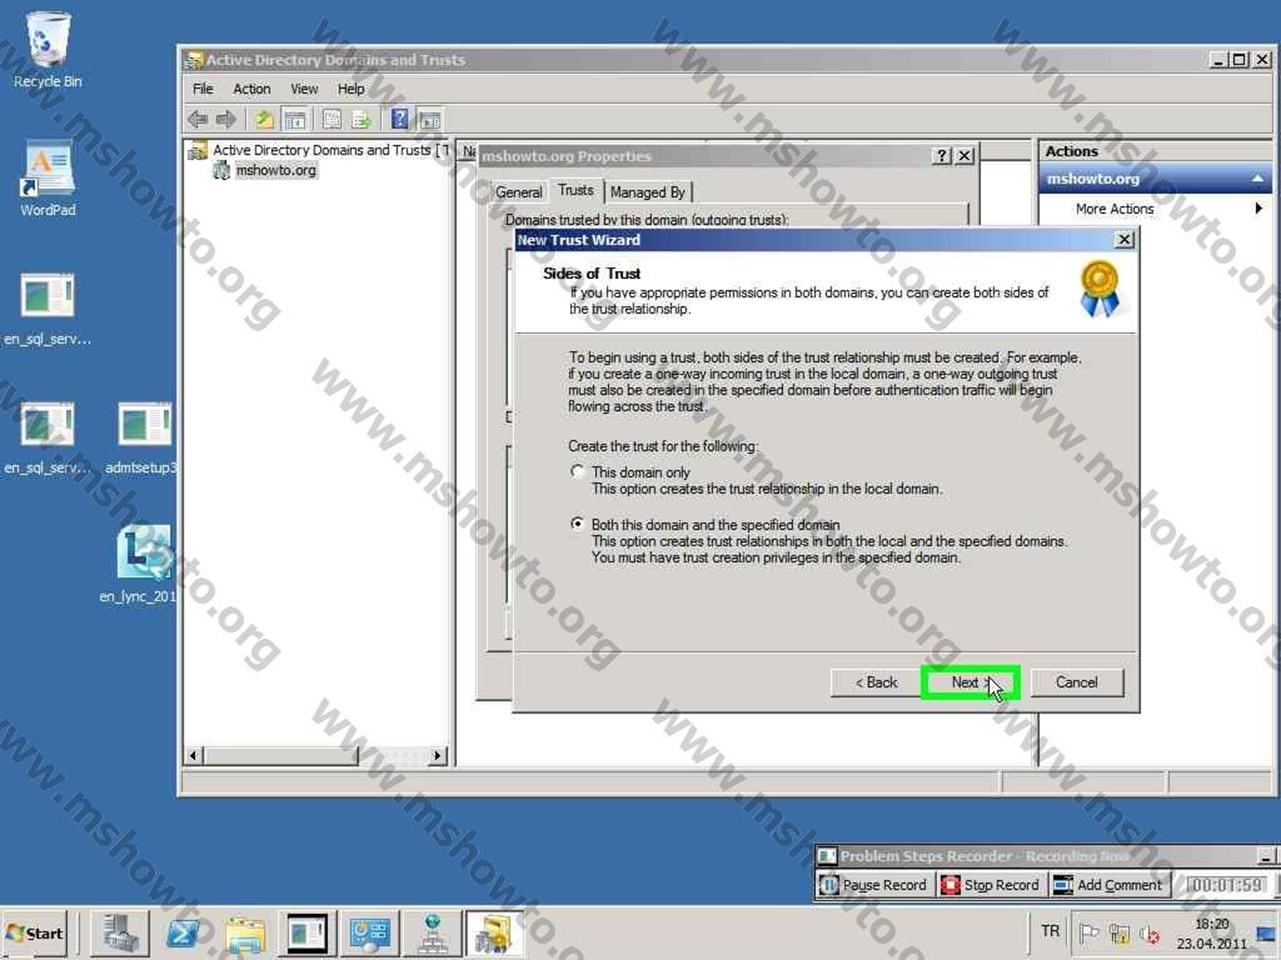Open the File menu
Image resolution: width=1281 pixels, height=960 pixels.
pyautogui.click(x=203, y=89)
